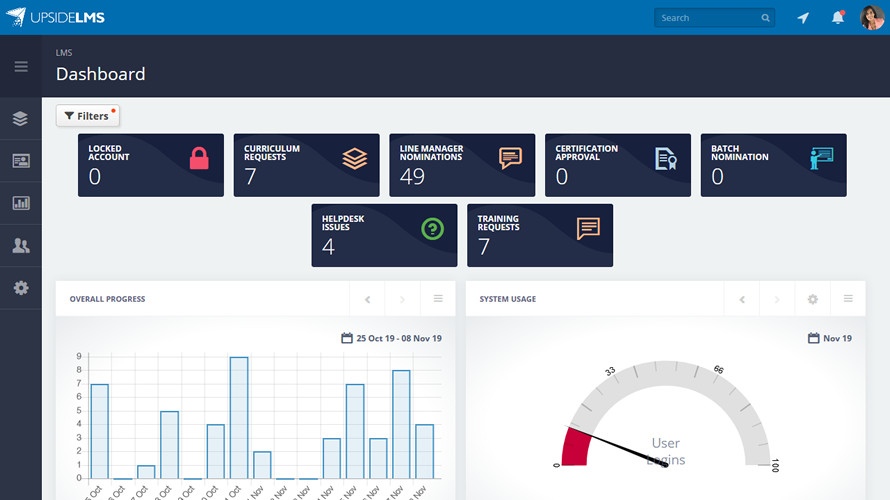Click the search magnifier icon

pyautogui.click(x=765, y=18)
